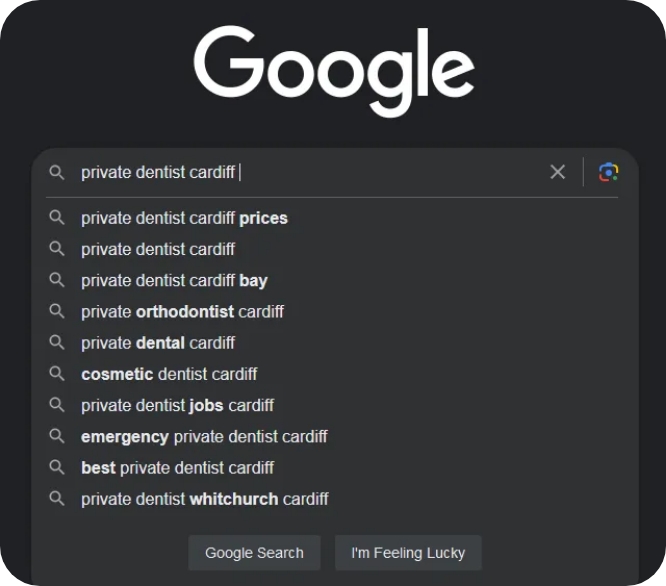Choose the plain 'private dentist cardiff' suggestion
Viewport: 666px width, 586px height.
click(158, 249)
